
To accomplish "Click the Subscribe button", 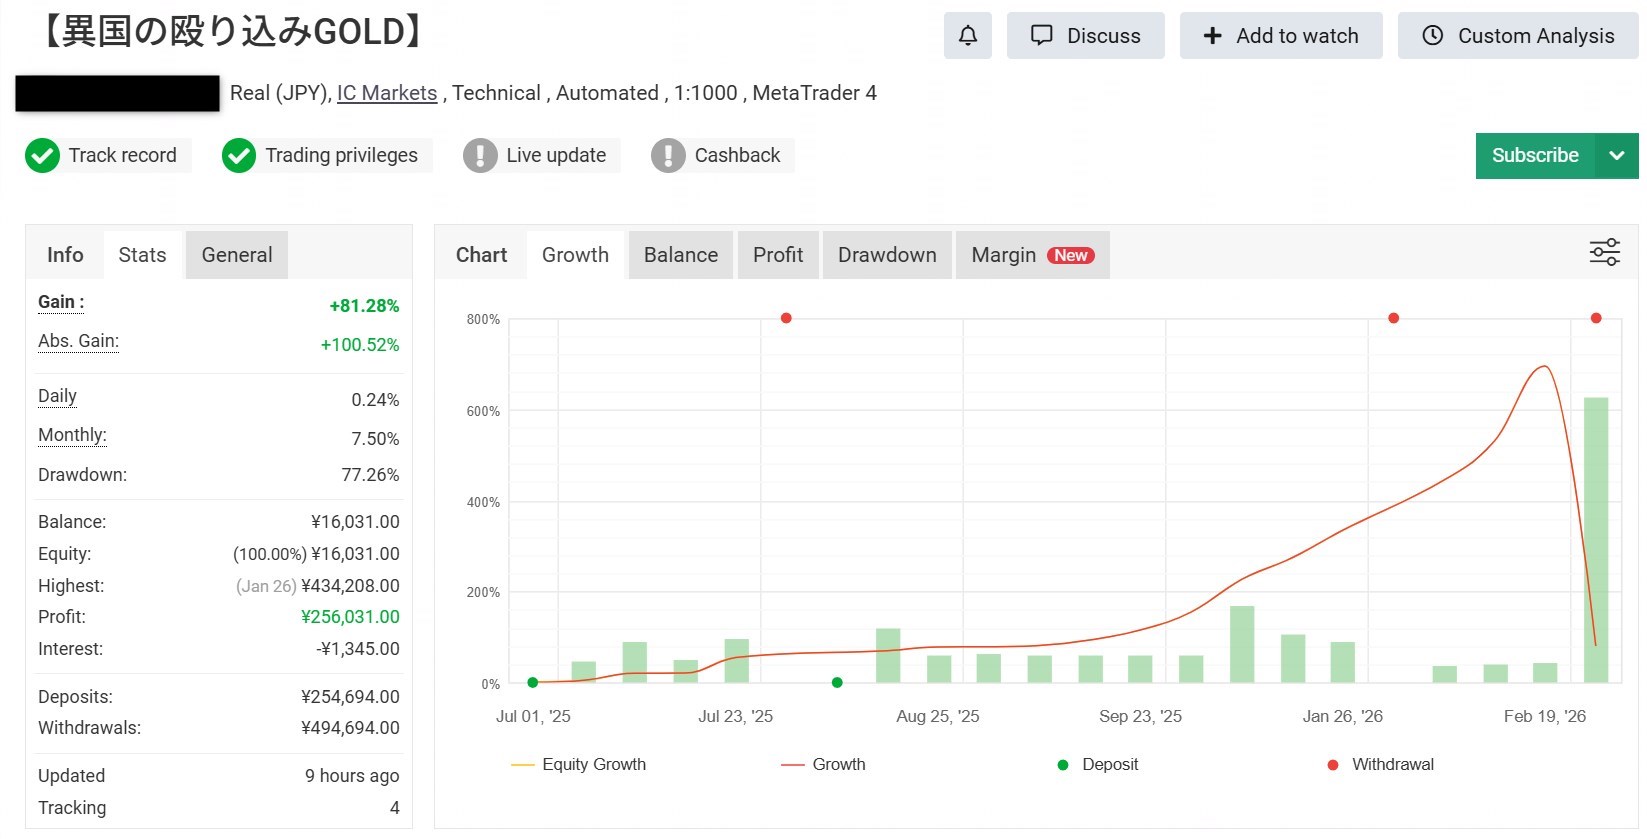I will (x=1535, y=156).
